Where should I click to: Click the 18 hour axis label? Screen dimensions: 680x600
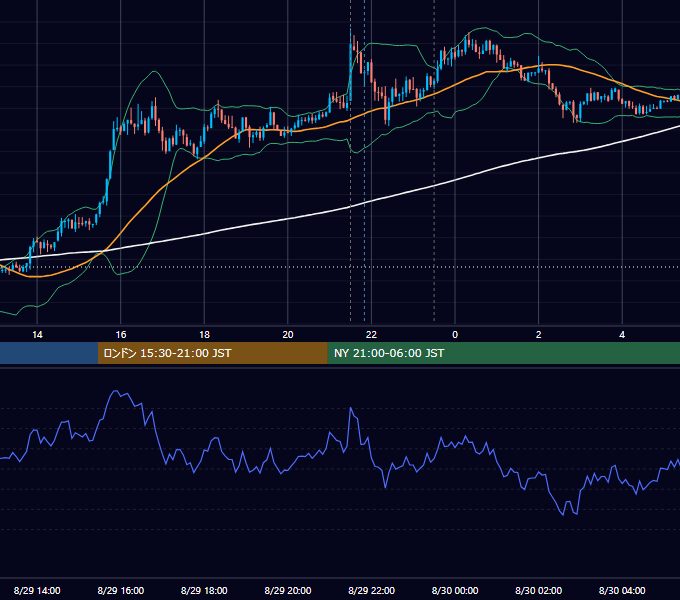click(204, 335)
